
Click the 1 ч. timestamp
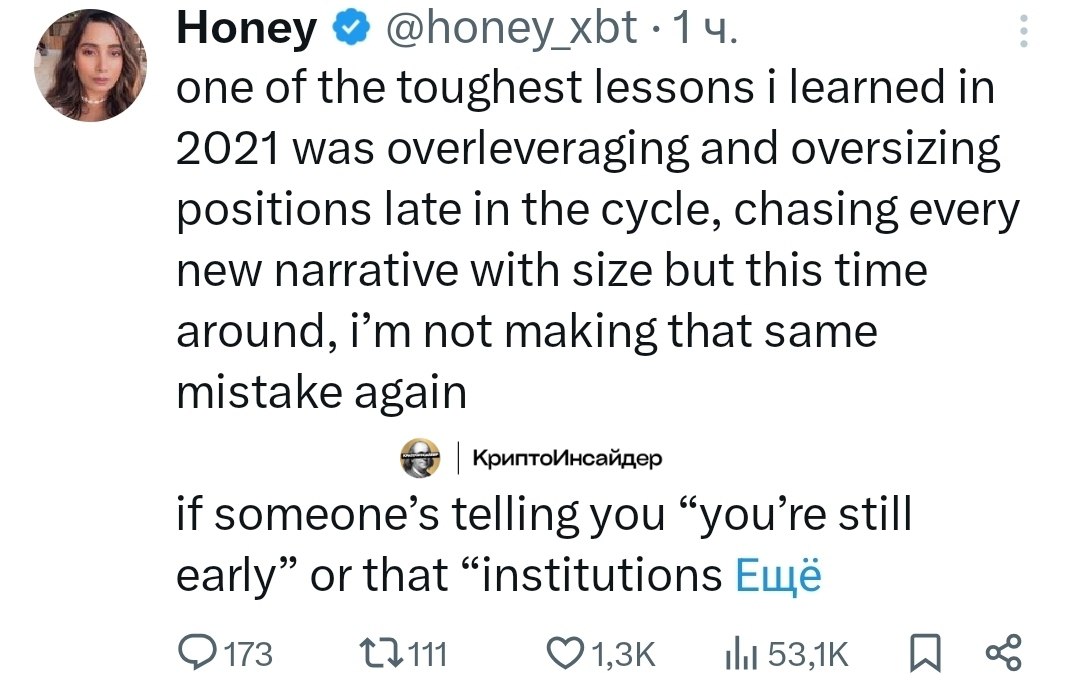[705, 29]
